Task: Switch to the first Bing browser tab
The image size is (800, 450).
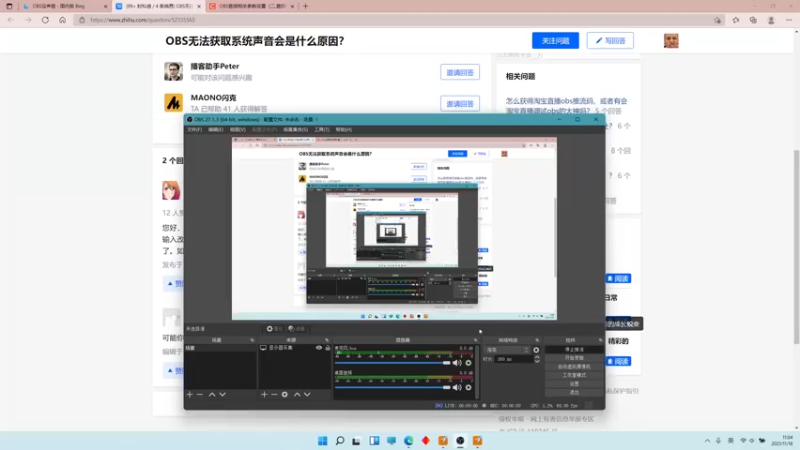Action: pyautogui.click(x=65, y=6)
